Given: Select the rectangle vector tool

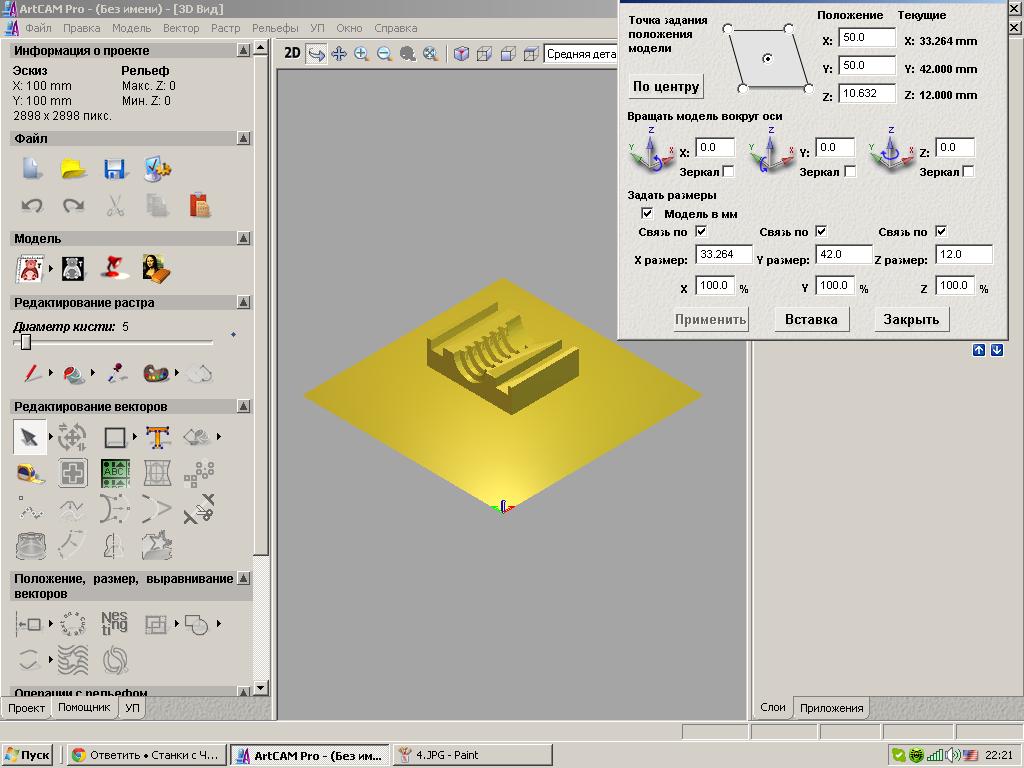Looking at the screenshot, I should coord(115,437).
